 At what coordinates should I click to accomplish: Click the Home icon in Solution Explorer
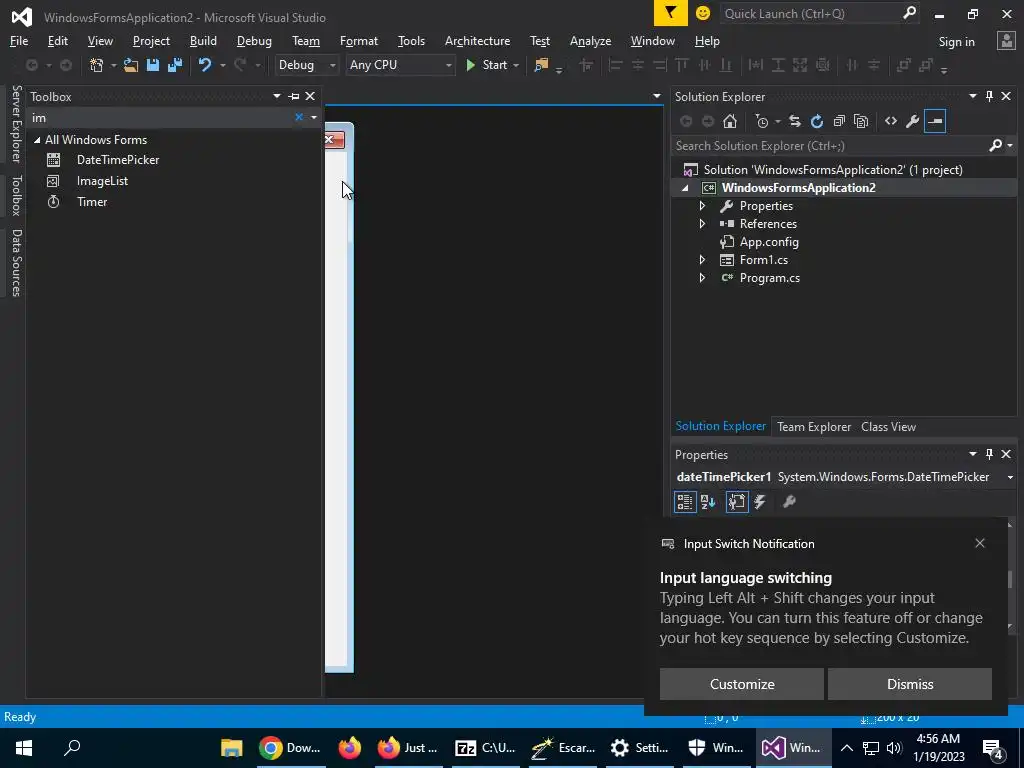click(x=730, y=121)
